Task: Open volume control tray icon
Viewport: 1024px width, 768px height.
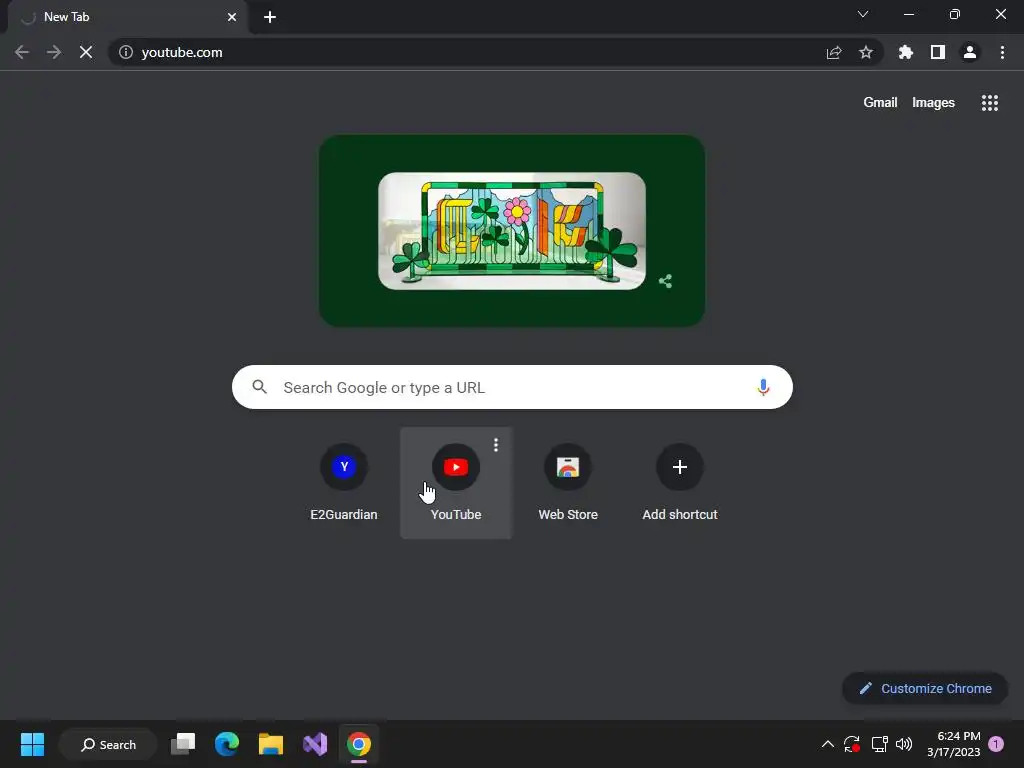Action: click(904, 744)
